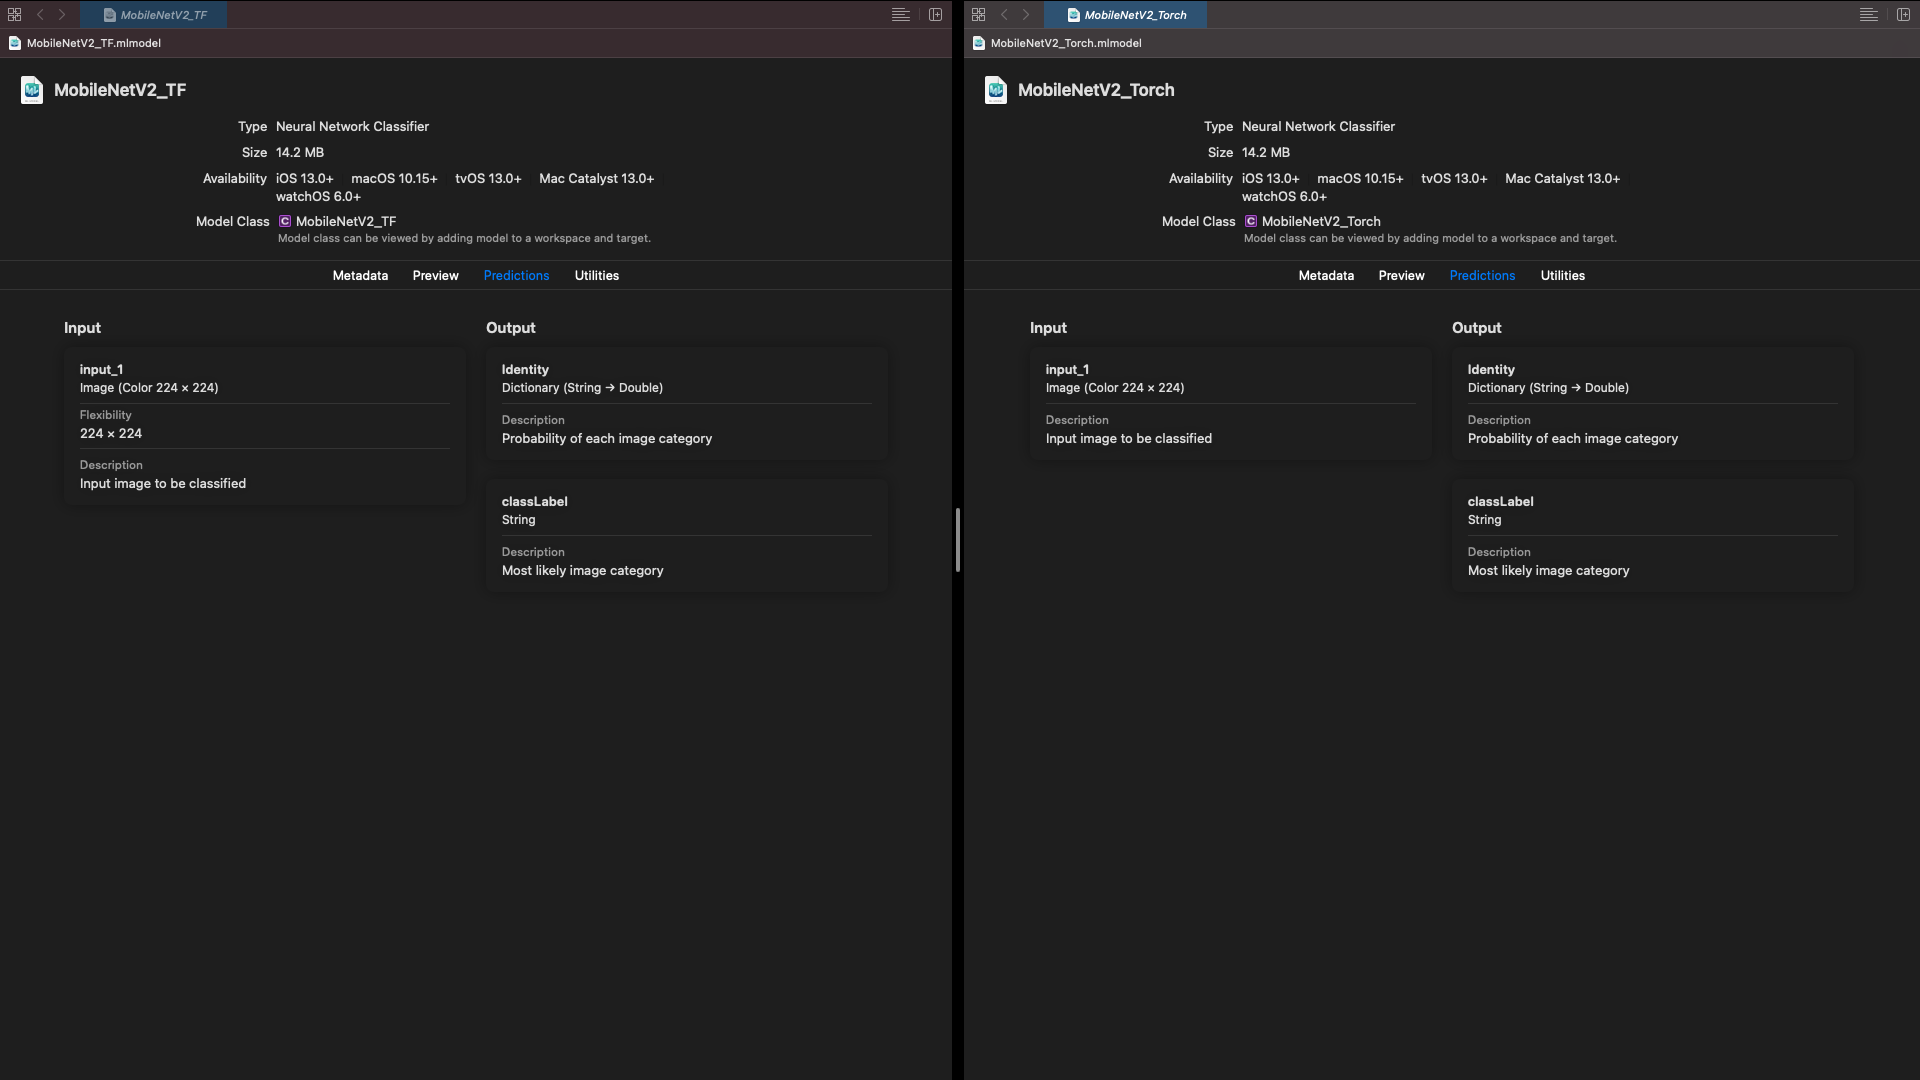This screenshot has width=1920, height=1080.
Task: Click MobileNetV2_Torch model class icon
Action: (1251, 221)
